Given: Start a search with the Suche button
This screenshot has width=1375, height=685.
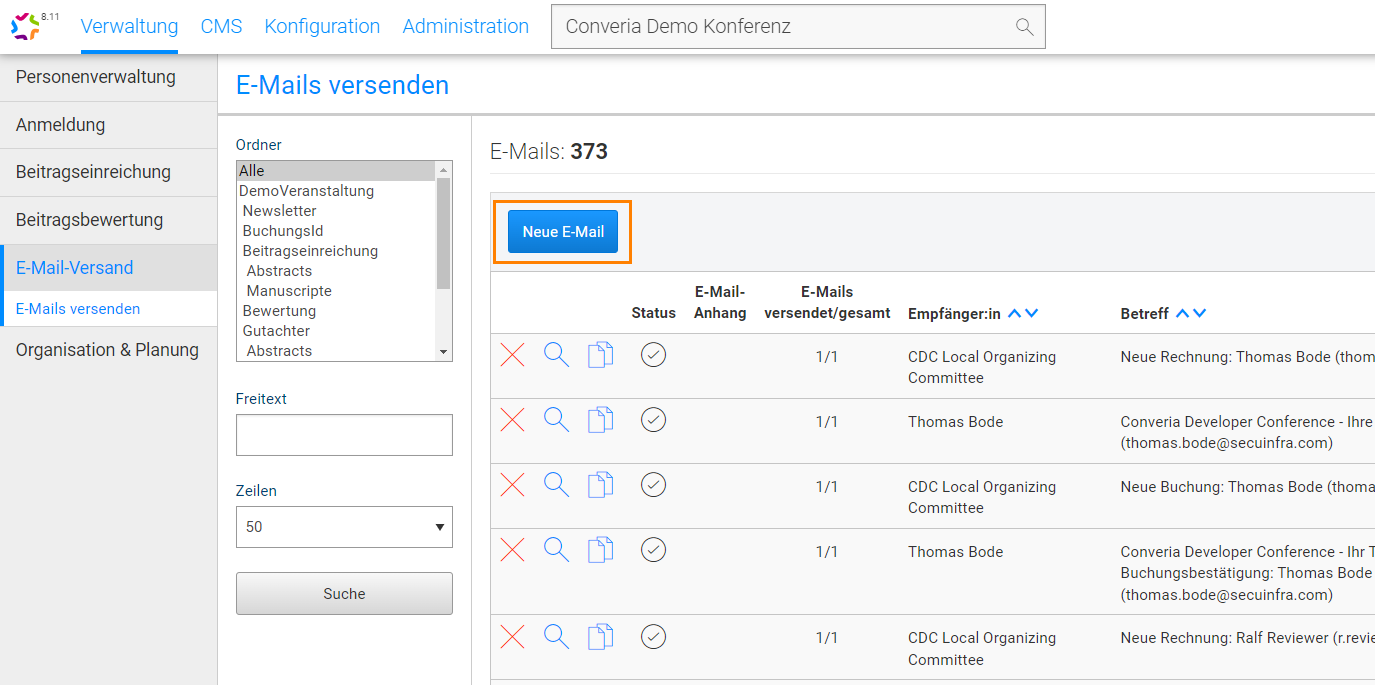Looking at the screenshot, I should (x=344, y=593).
